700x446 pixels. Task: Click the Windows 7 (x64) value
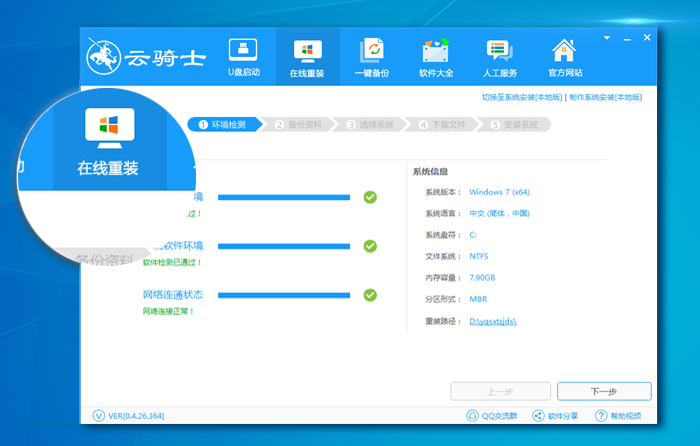click(499, 192)
